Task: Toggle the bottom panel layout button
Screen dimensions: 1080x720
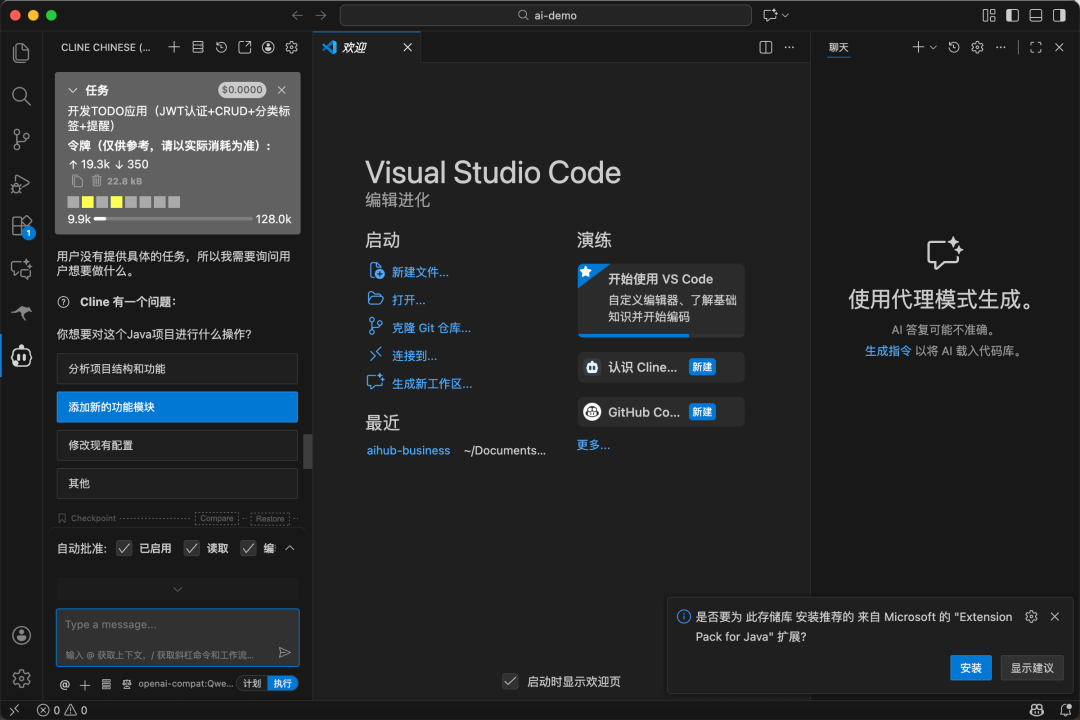Action: [1035, 15]
